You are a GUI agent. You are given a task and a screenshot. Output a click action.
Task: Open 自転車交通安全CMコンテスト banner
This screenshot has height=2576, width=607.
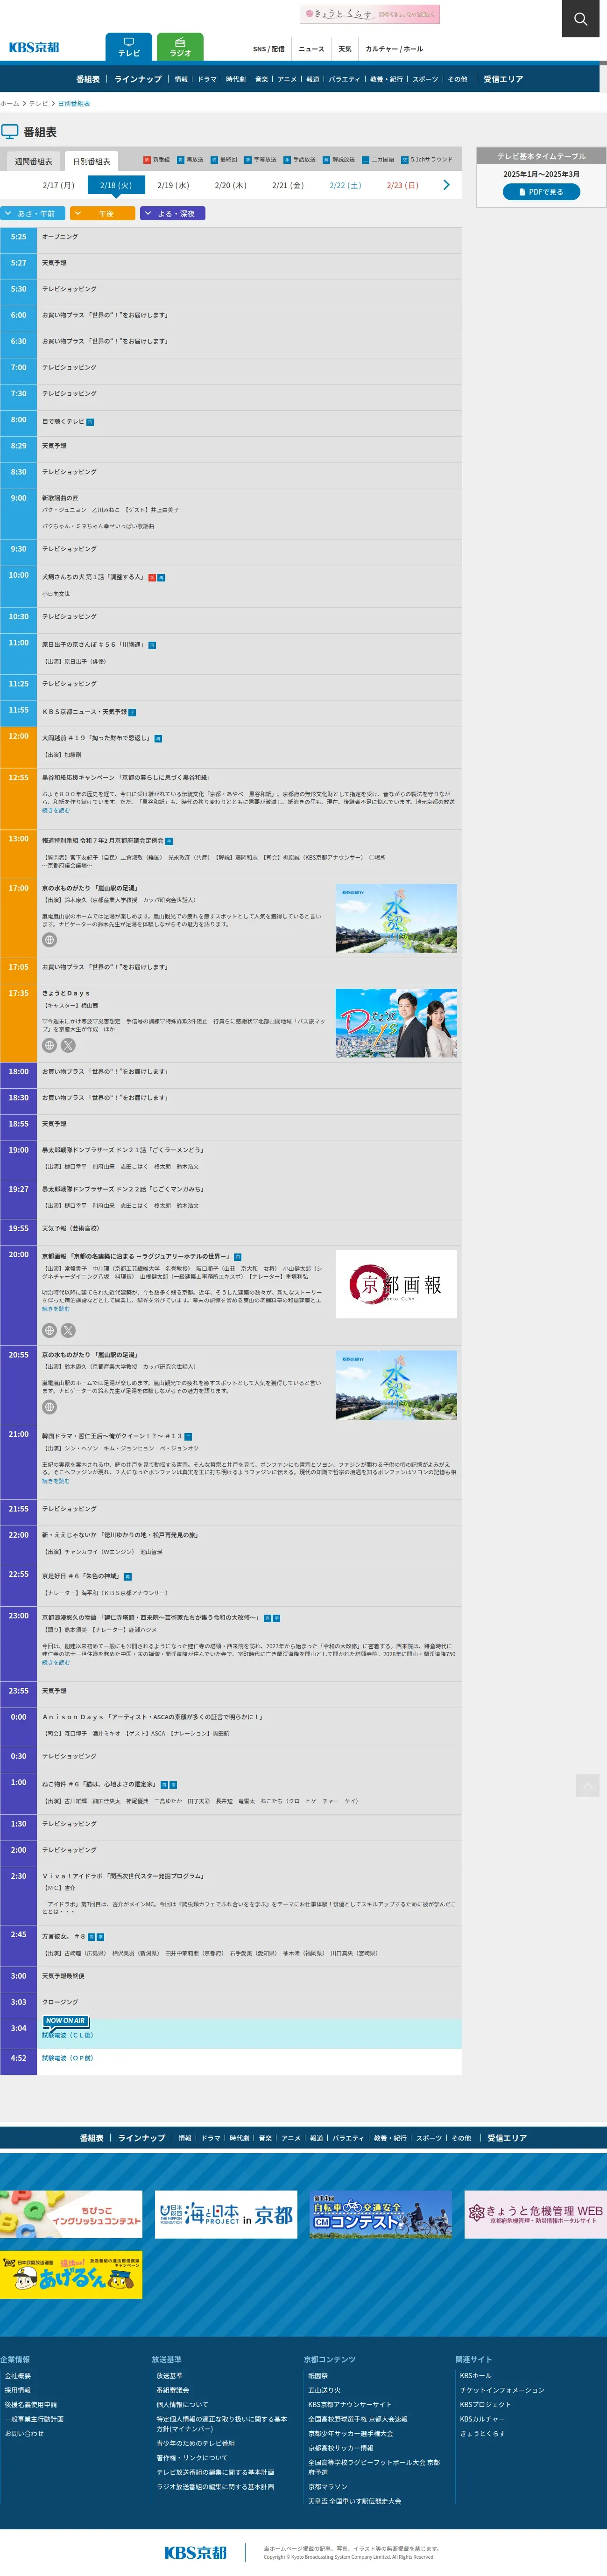click(x=381, y=2215)
